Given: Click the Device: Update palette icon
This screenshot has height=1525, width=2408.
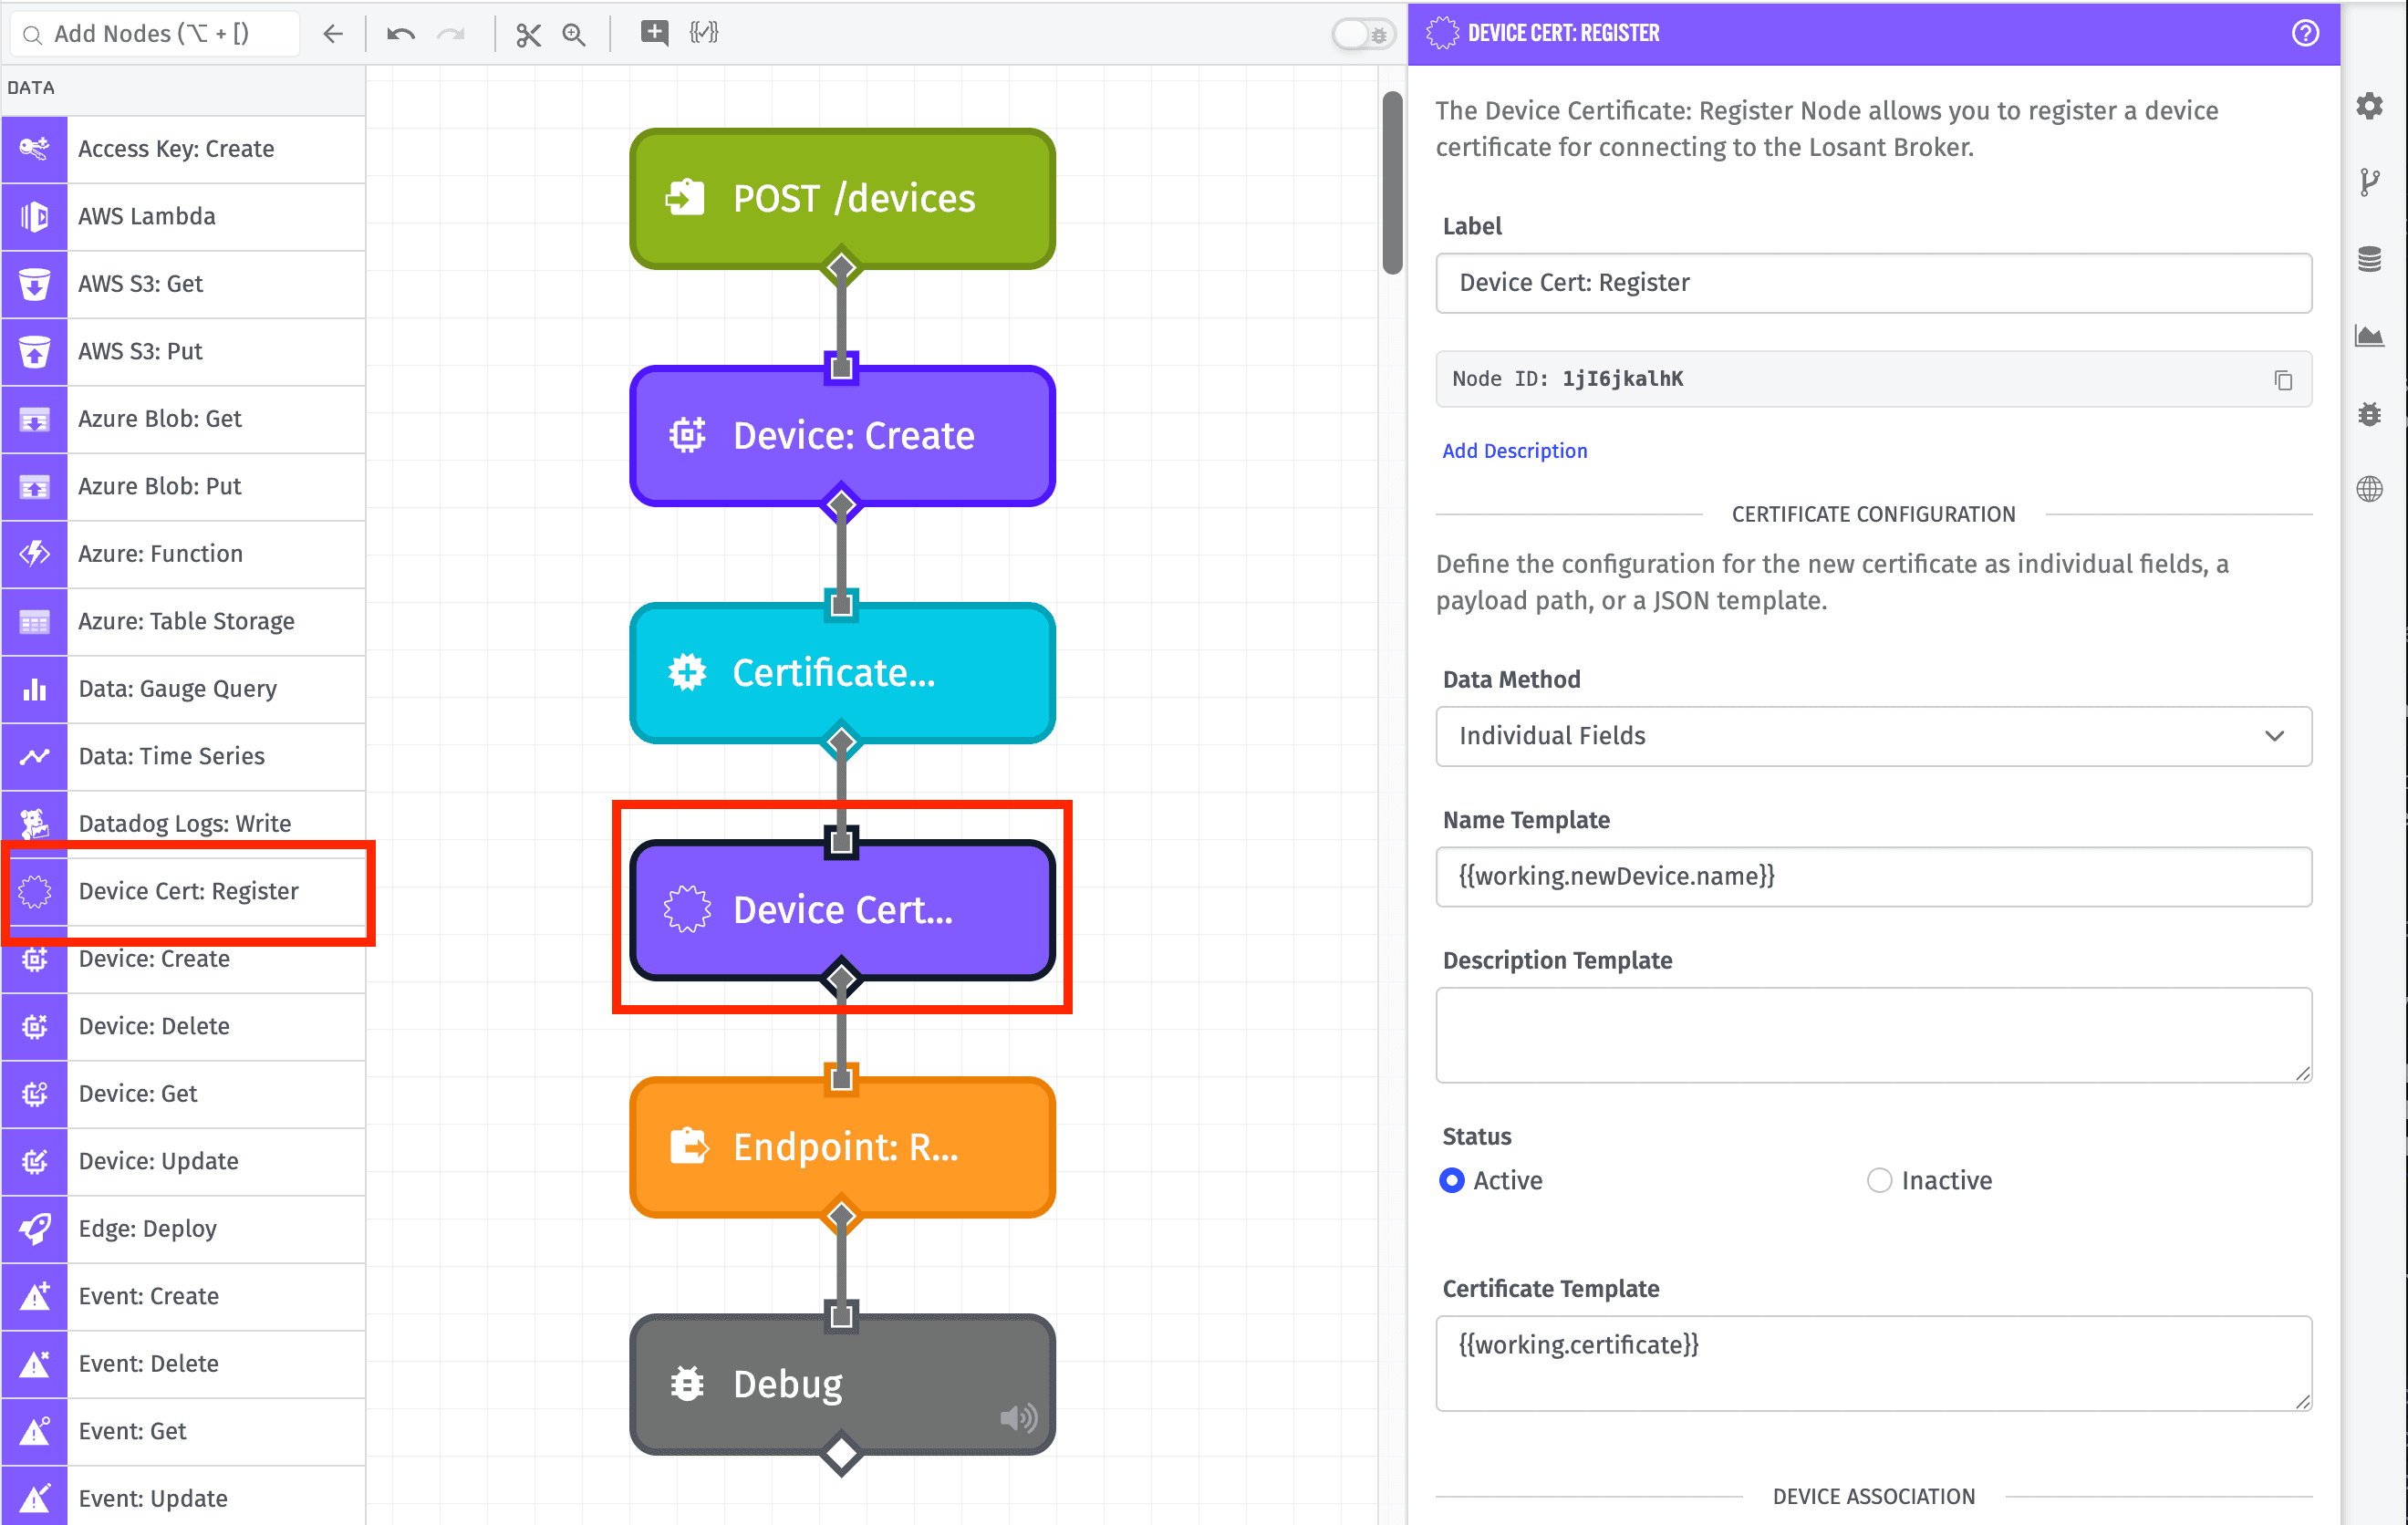Looking at the screenshot, I should tap(35, 1161).
